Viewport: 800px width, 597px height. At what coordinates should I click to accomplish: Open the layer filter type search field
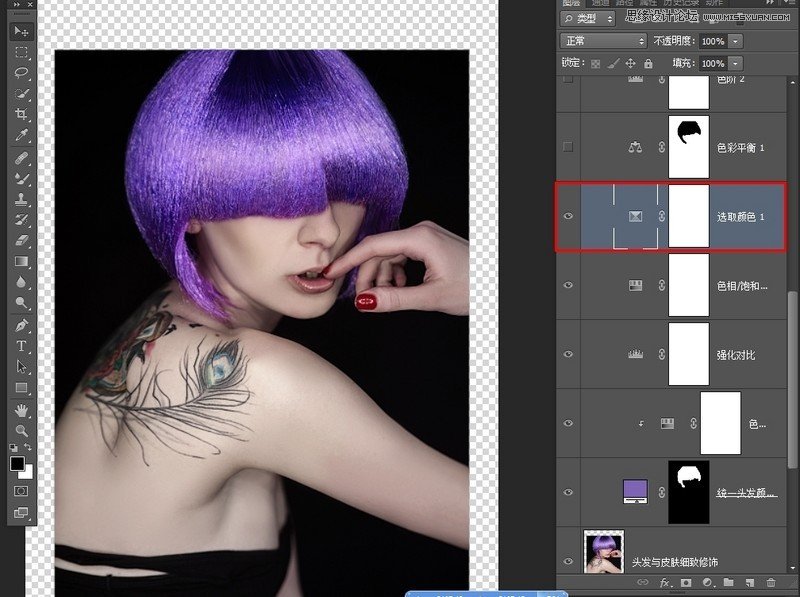coord(585,18)
